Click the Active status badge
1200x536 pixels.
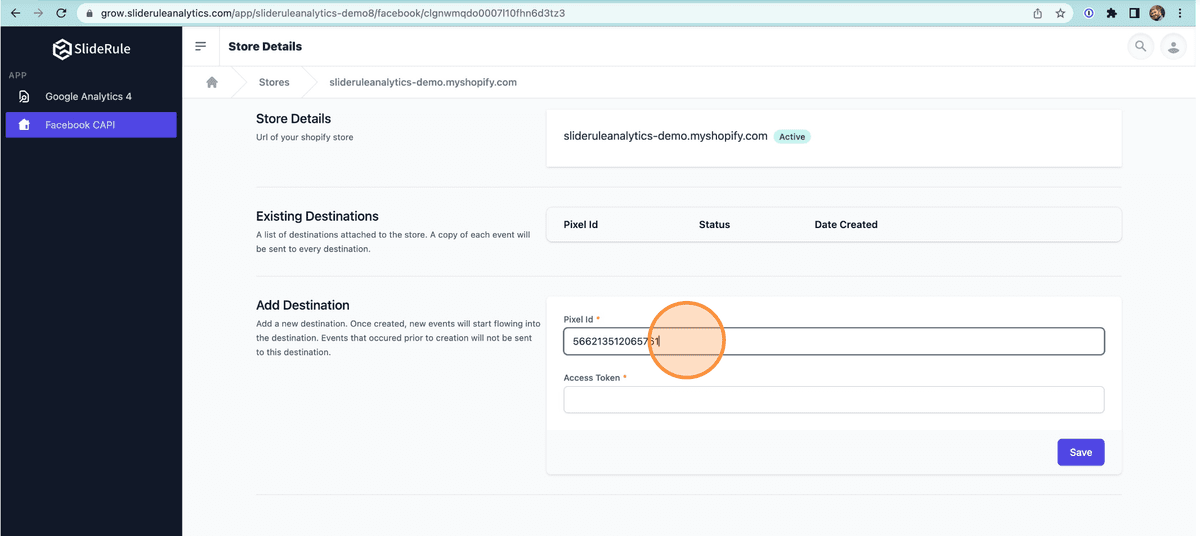point(792,137)
